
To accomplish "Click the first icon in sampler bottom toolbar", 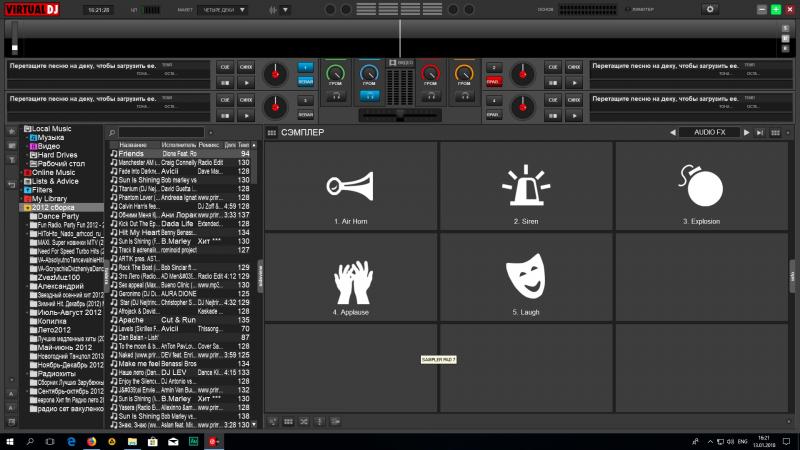I will (273, 421).
